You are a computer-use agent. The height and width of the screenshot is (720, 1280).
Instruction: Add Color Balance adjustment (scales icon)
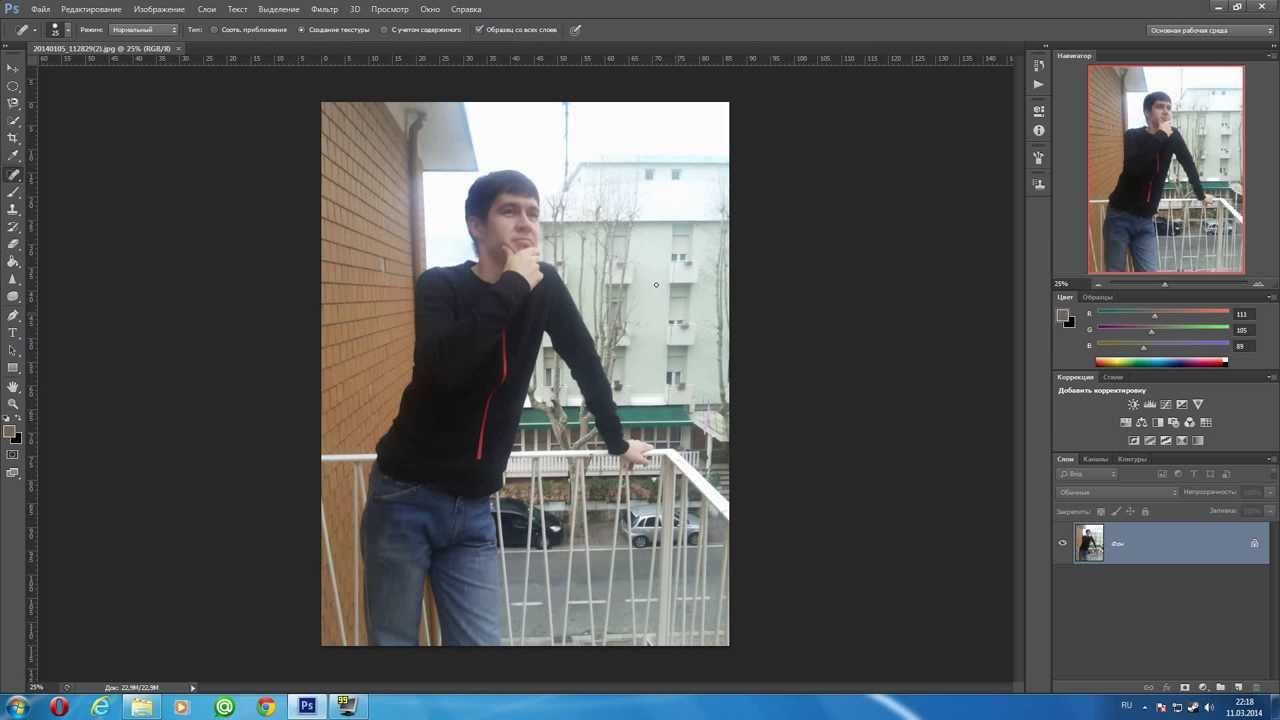click(x=1141, y=422)
